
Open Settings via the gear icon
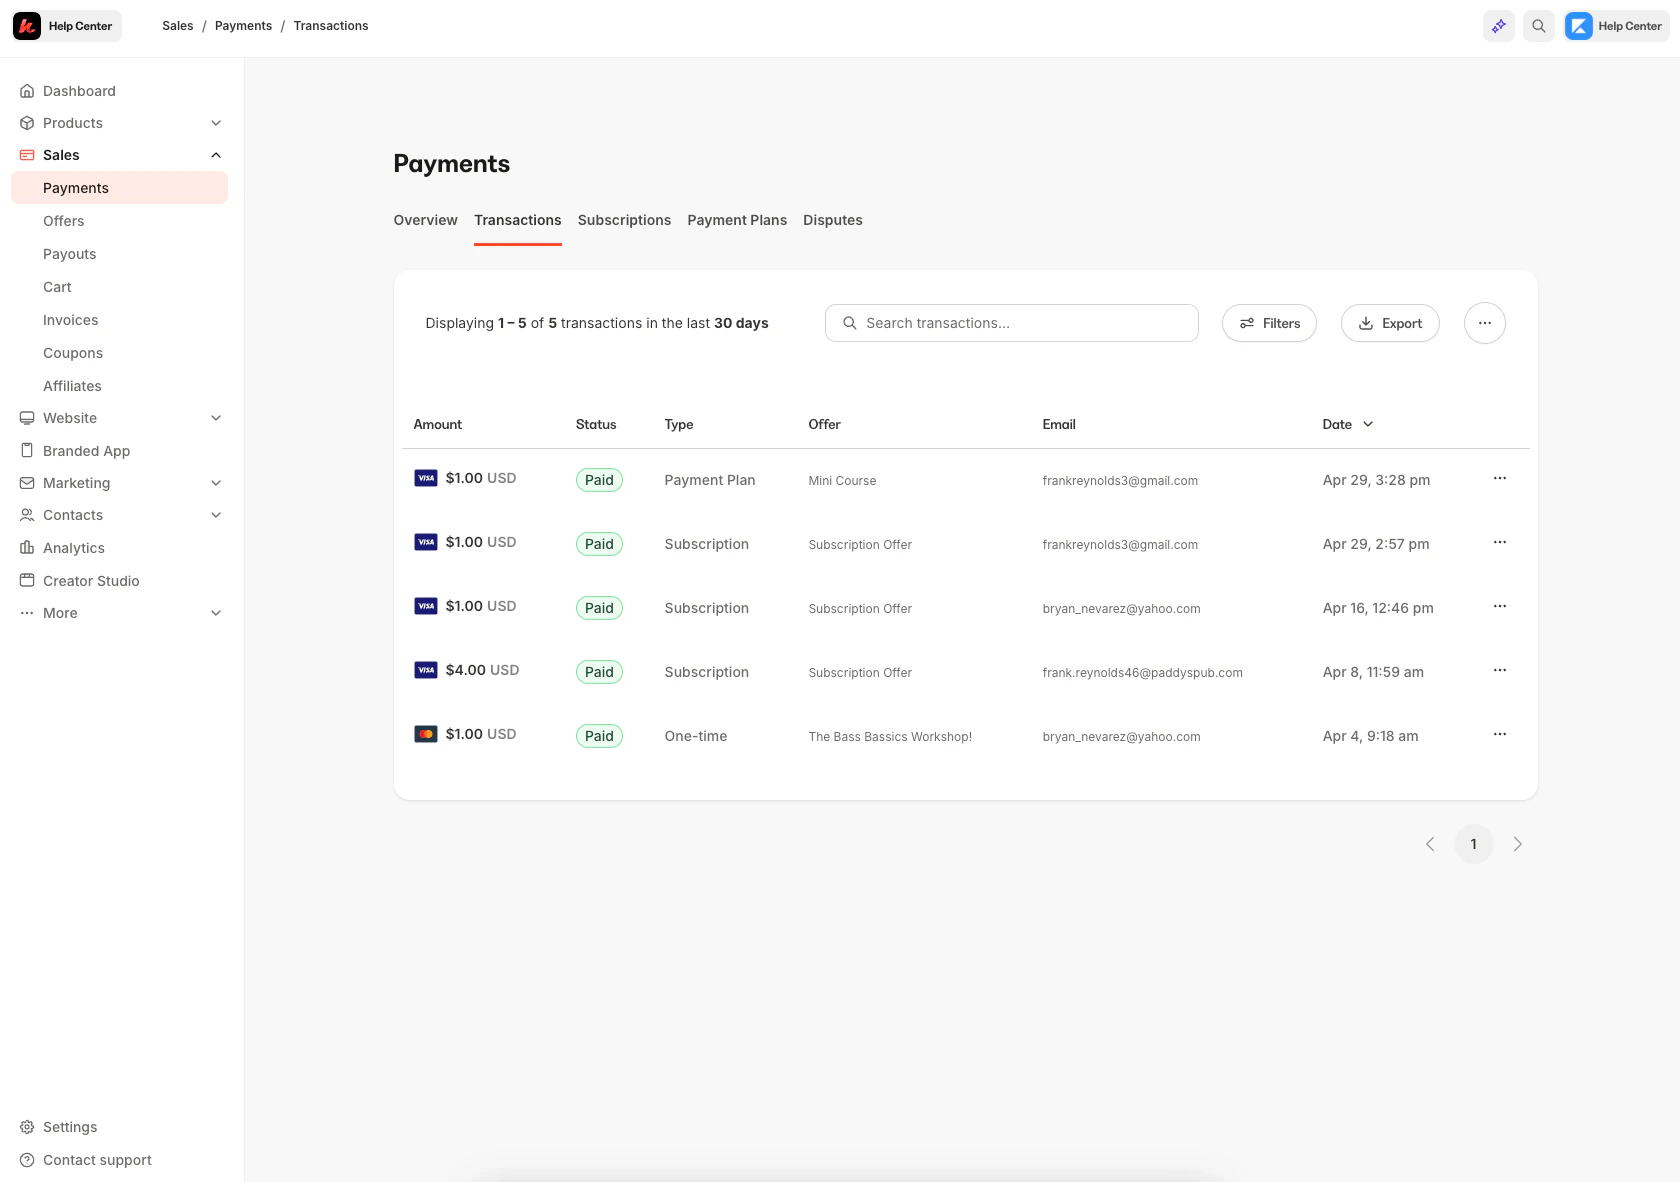tap(69, 1126)
